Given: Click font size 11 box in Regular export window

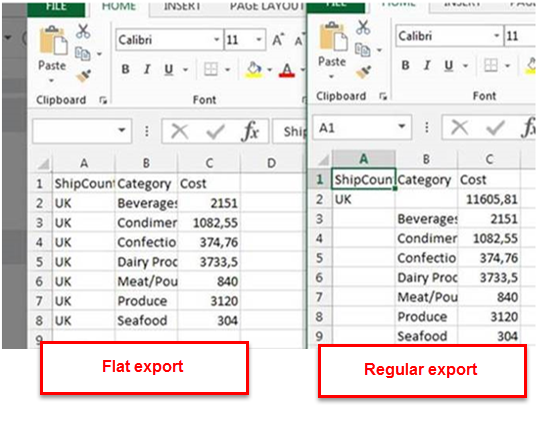Looking at the screenshot, I should pyautogui.click(x=520, y=36).
